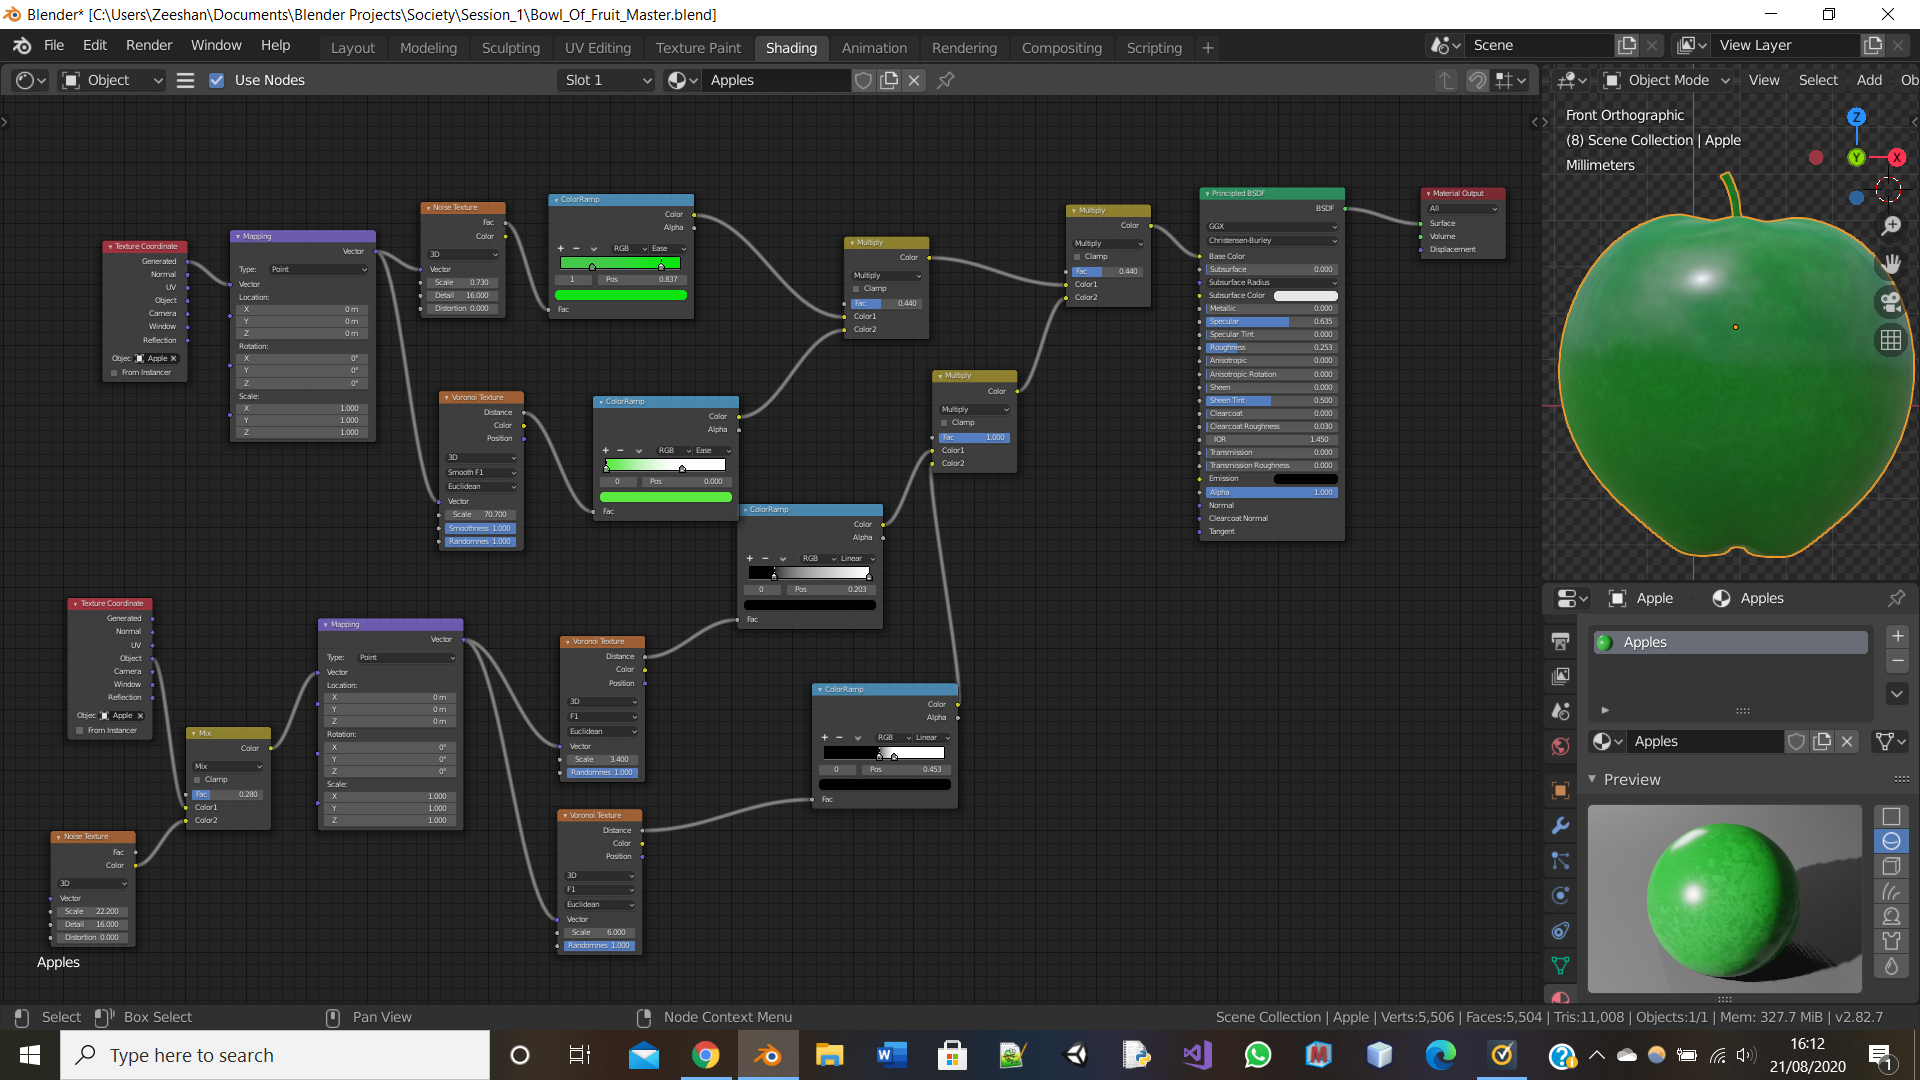The width and height of the screenshot is (1920, 1080).
Task: Toggle Clamp checkbox in first Multiply node
Action: tap(857, 288)
